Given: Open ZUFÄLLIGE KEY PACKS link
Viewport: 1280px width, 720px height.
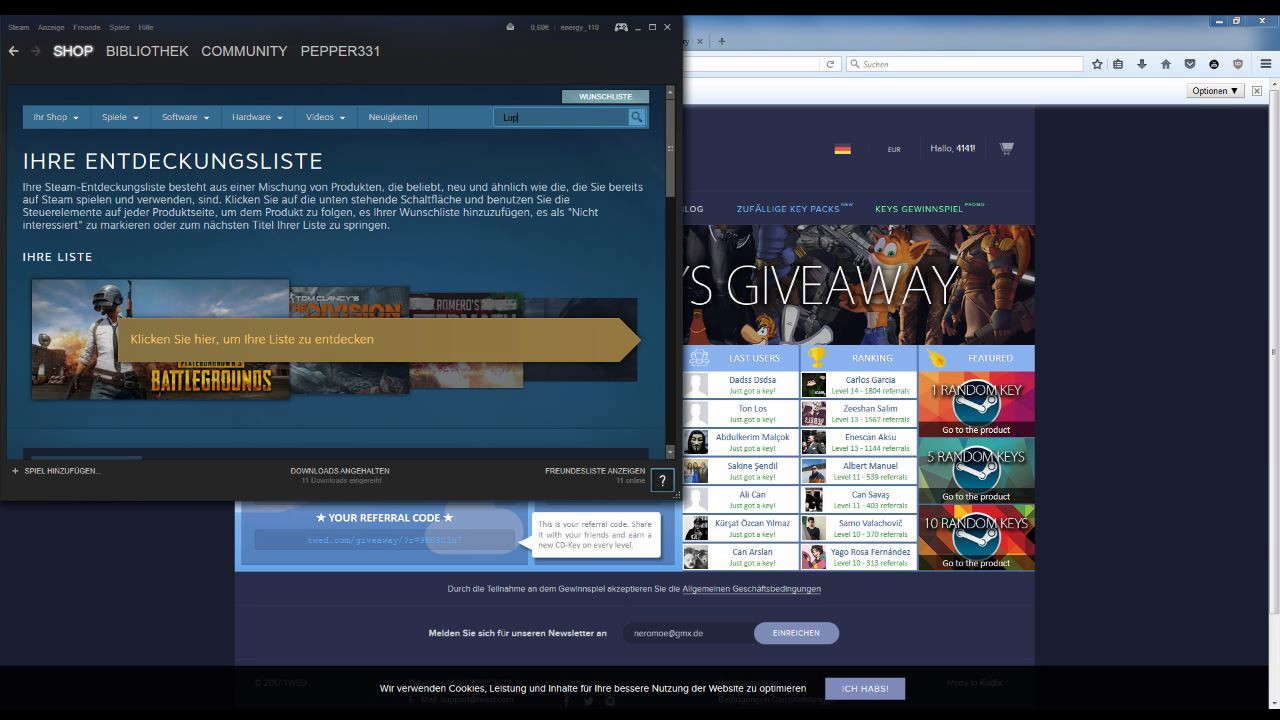Looking at the screenshot, I should pyautogui.click(x=788, y=209).
